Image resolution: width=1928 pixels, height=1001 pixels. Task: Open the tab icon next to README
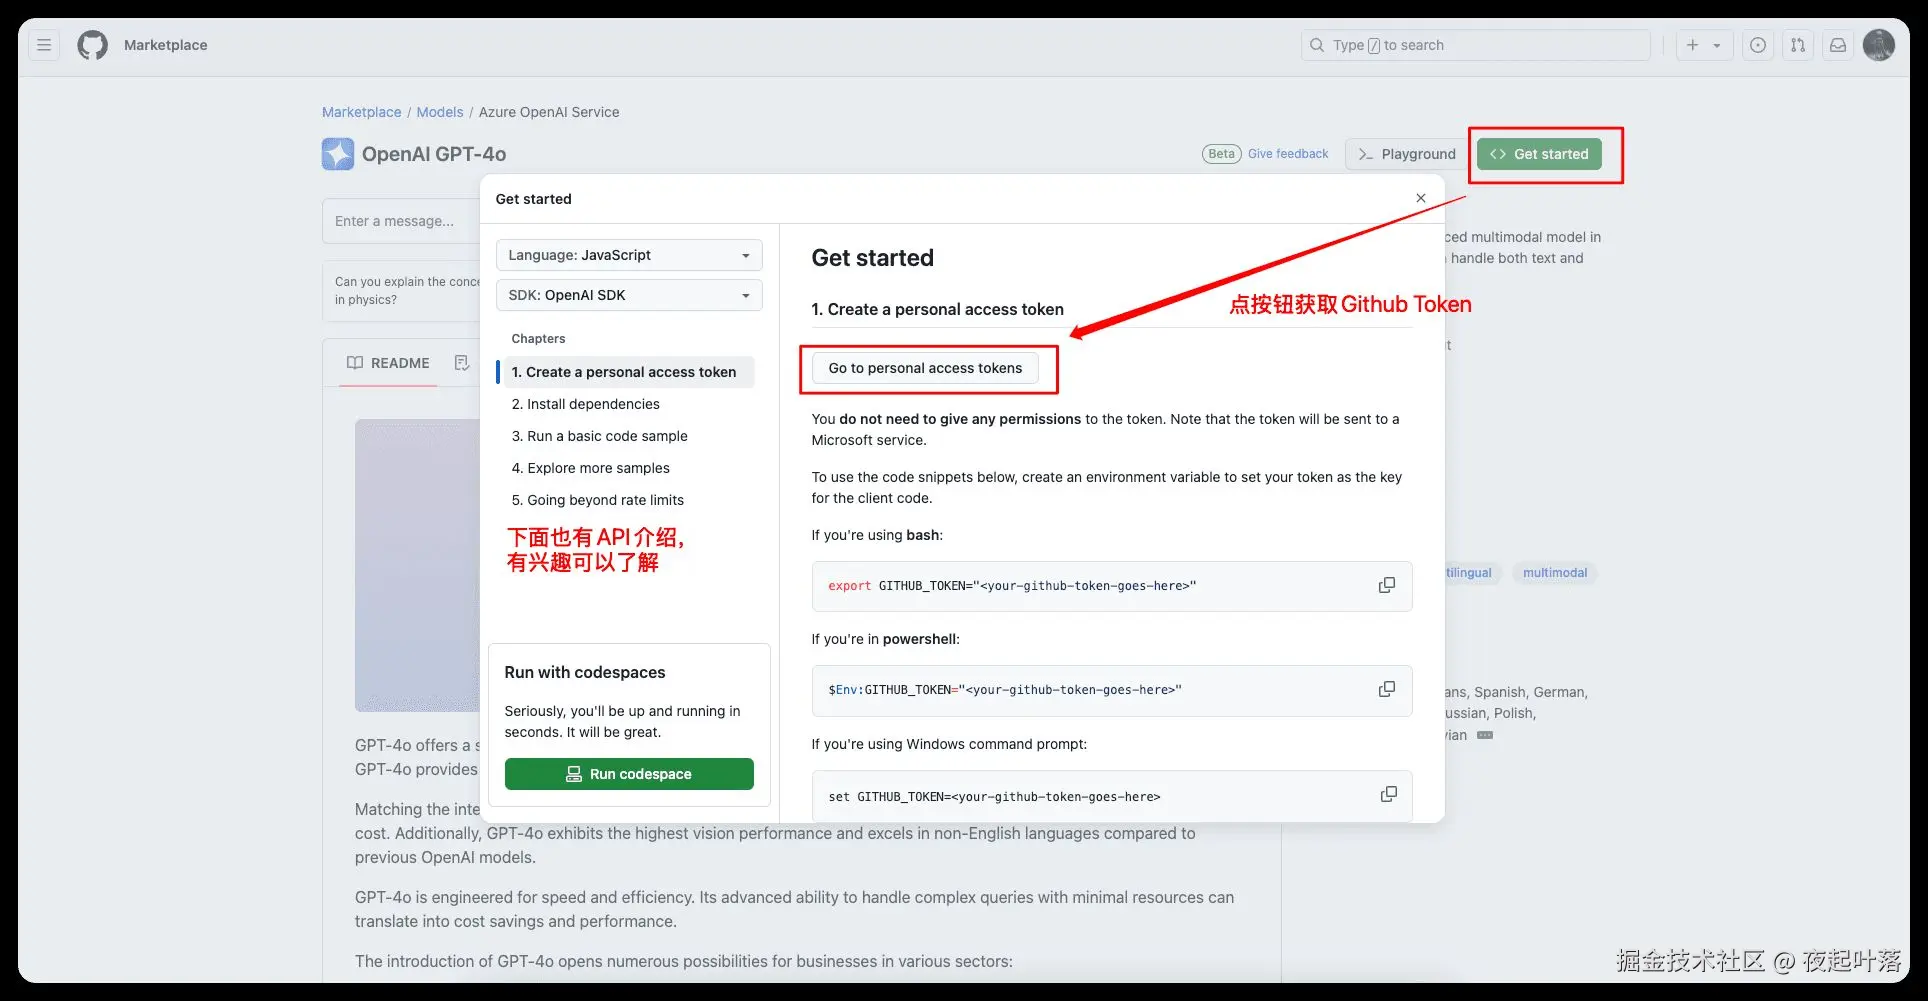coord(461,363)
